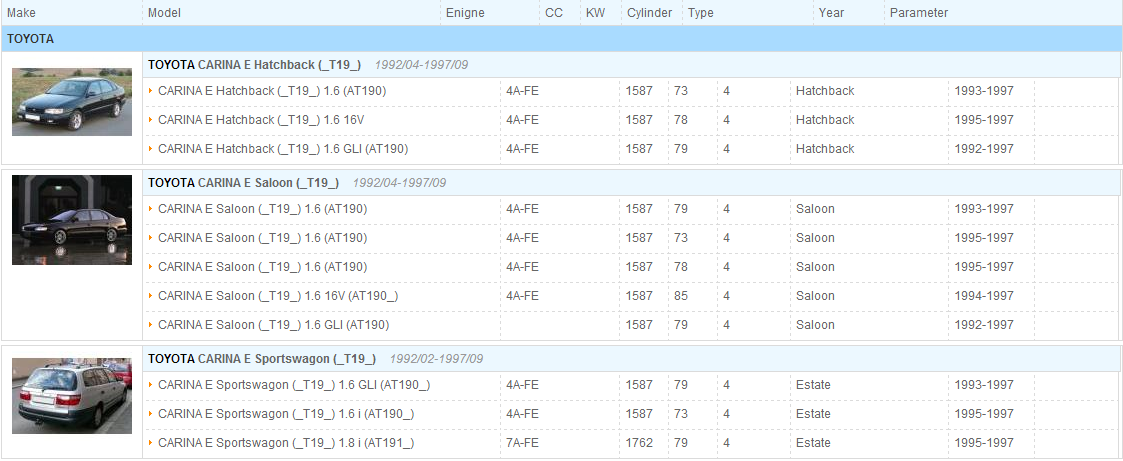Select CARINA E Sportswagon (_T19_) 1.6 GLI (AT190_)
1123x461 pixels.
pos(294,385)
